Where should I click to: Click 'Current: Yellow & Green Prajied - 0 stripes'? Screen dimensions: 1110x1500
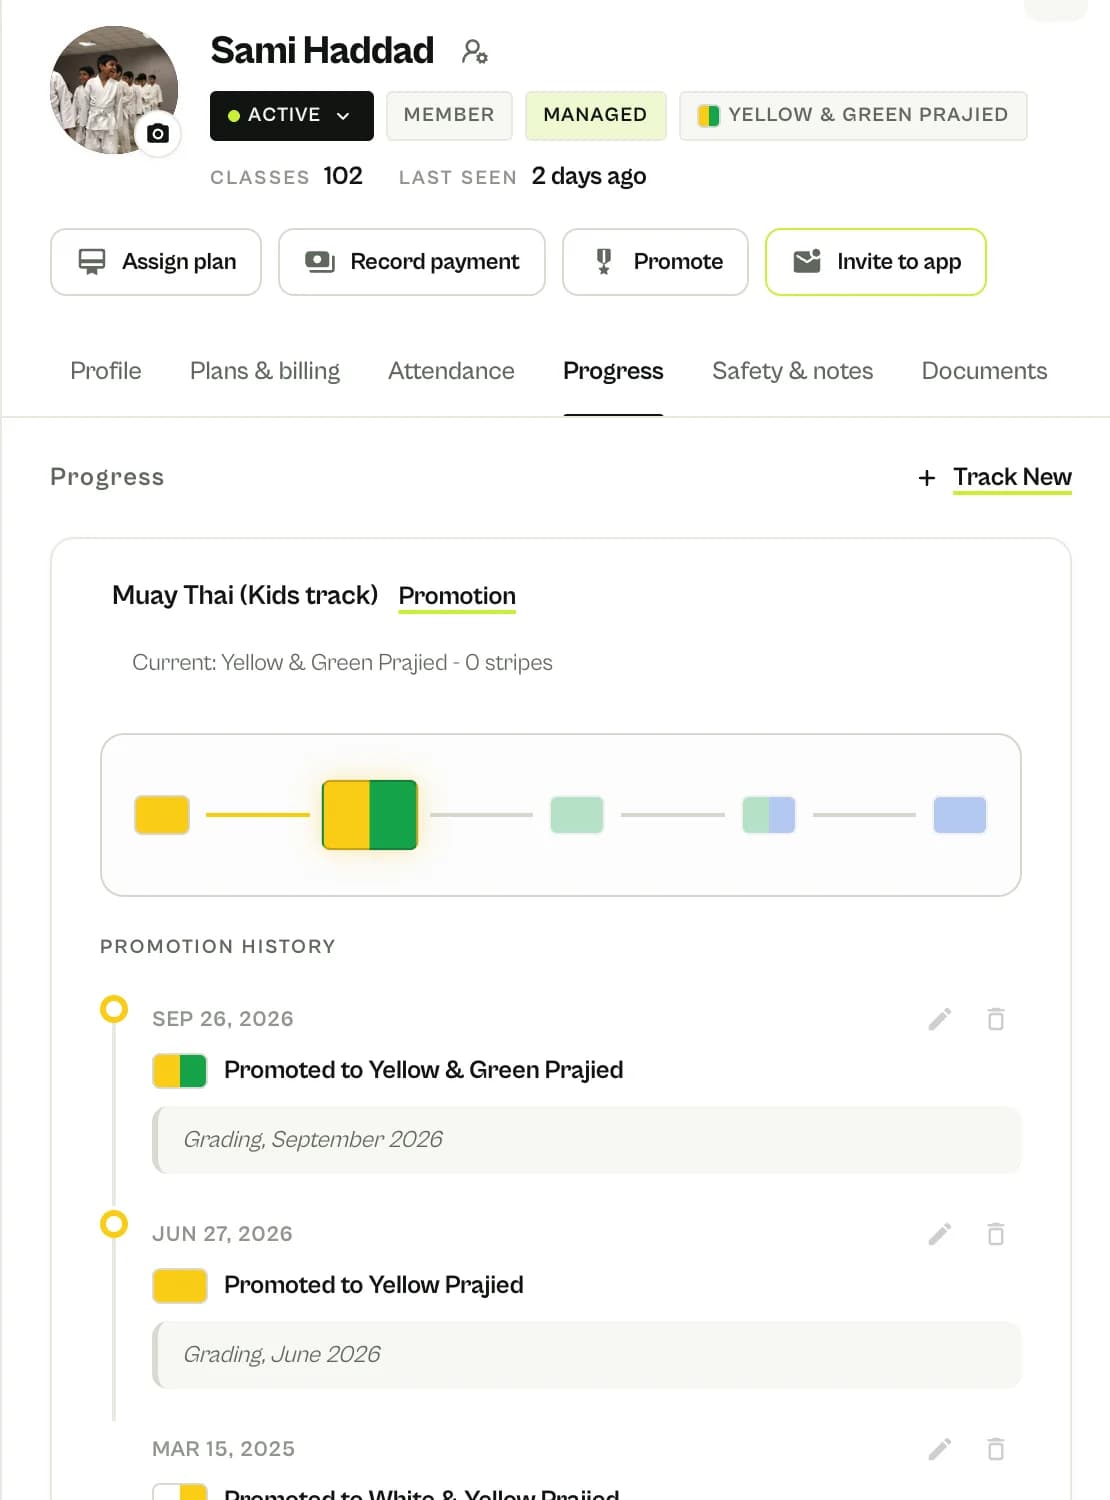(x=342, y=663)
